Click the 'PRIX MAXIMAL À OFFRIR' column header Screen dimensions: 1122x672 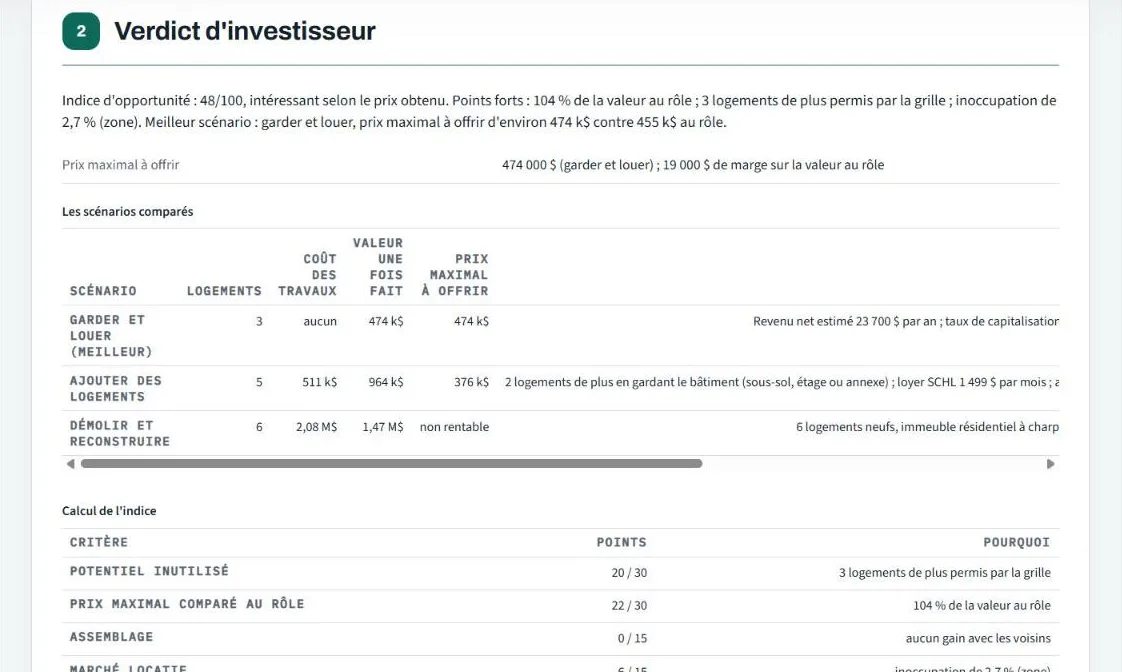(455, 274)
